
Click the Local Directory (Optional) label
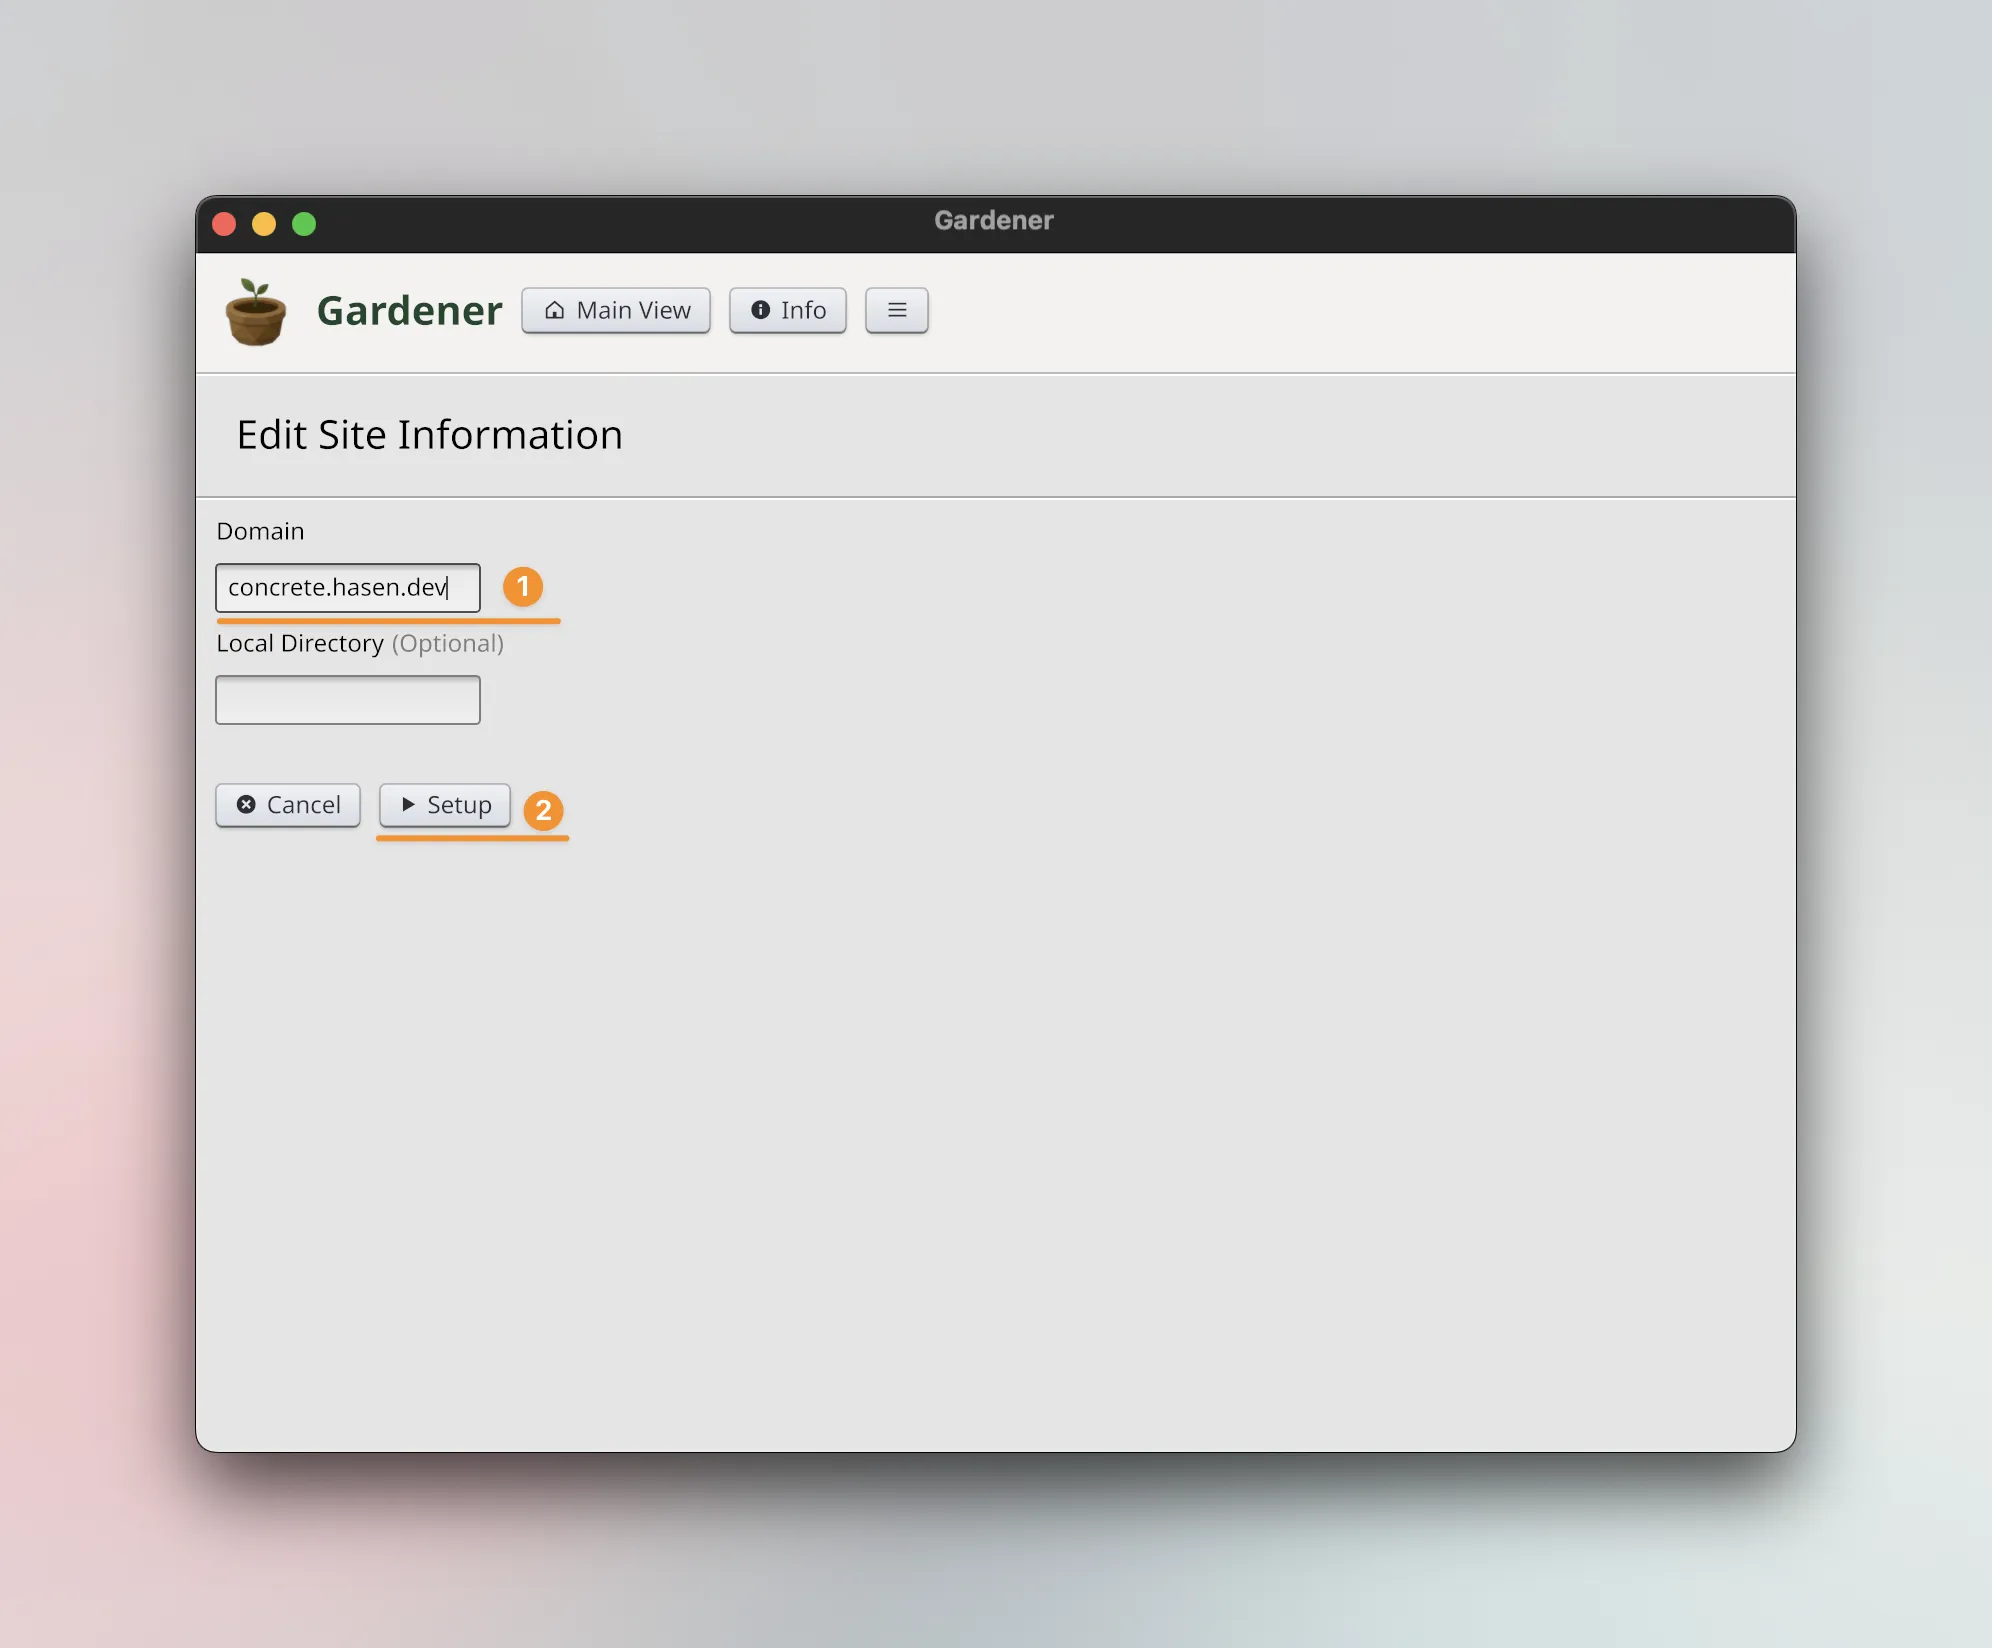[x=359, y=643]
